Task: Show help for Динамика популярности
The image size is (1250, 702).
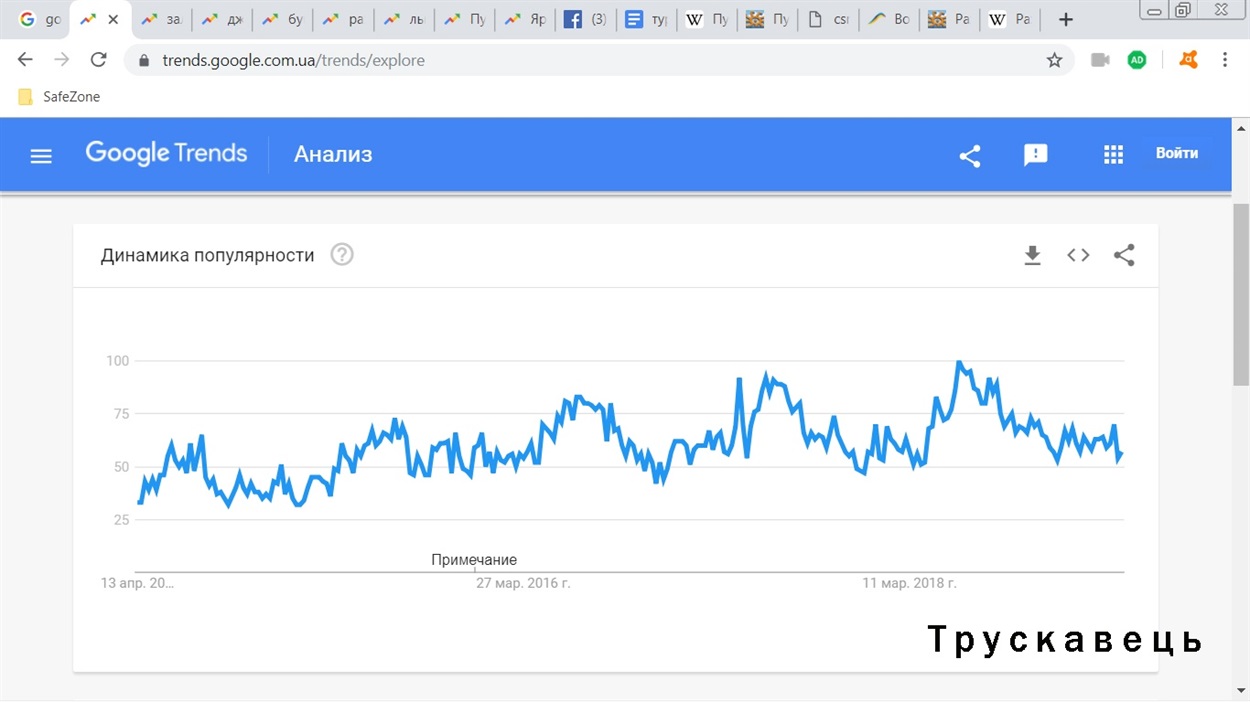Action: pos(342,255)
